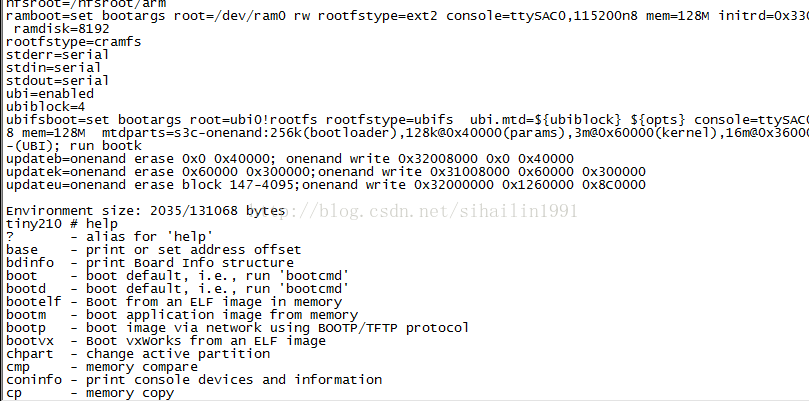Select the "coninfo" console devices command
The width and height of the screenshot is (809, 401).
coord(29,379)
